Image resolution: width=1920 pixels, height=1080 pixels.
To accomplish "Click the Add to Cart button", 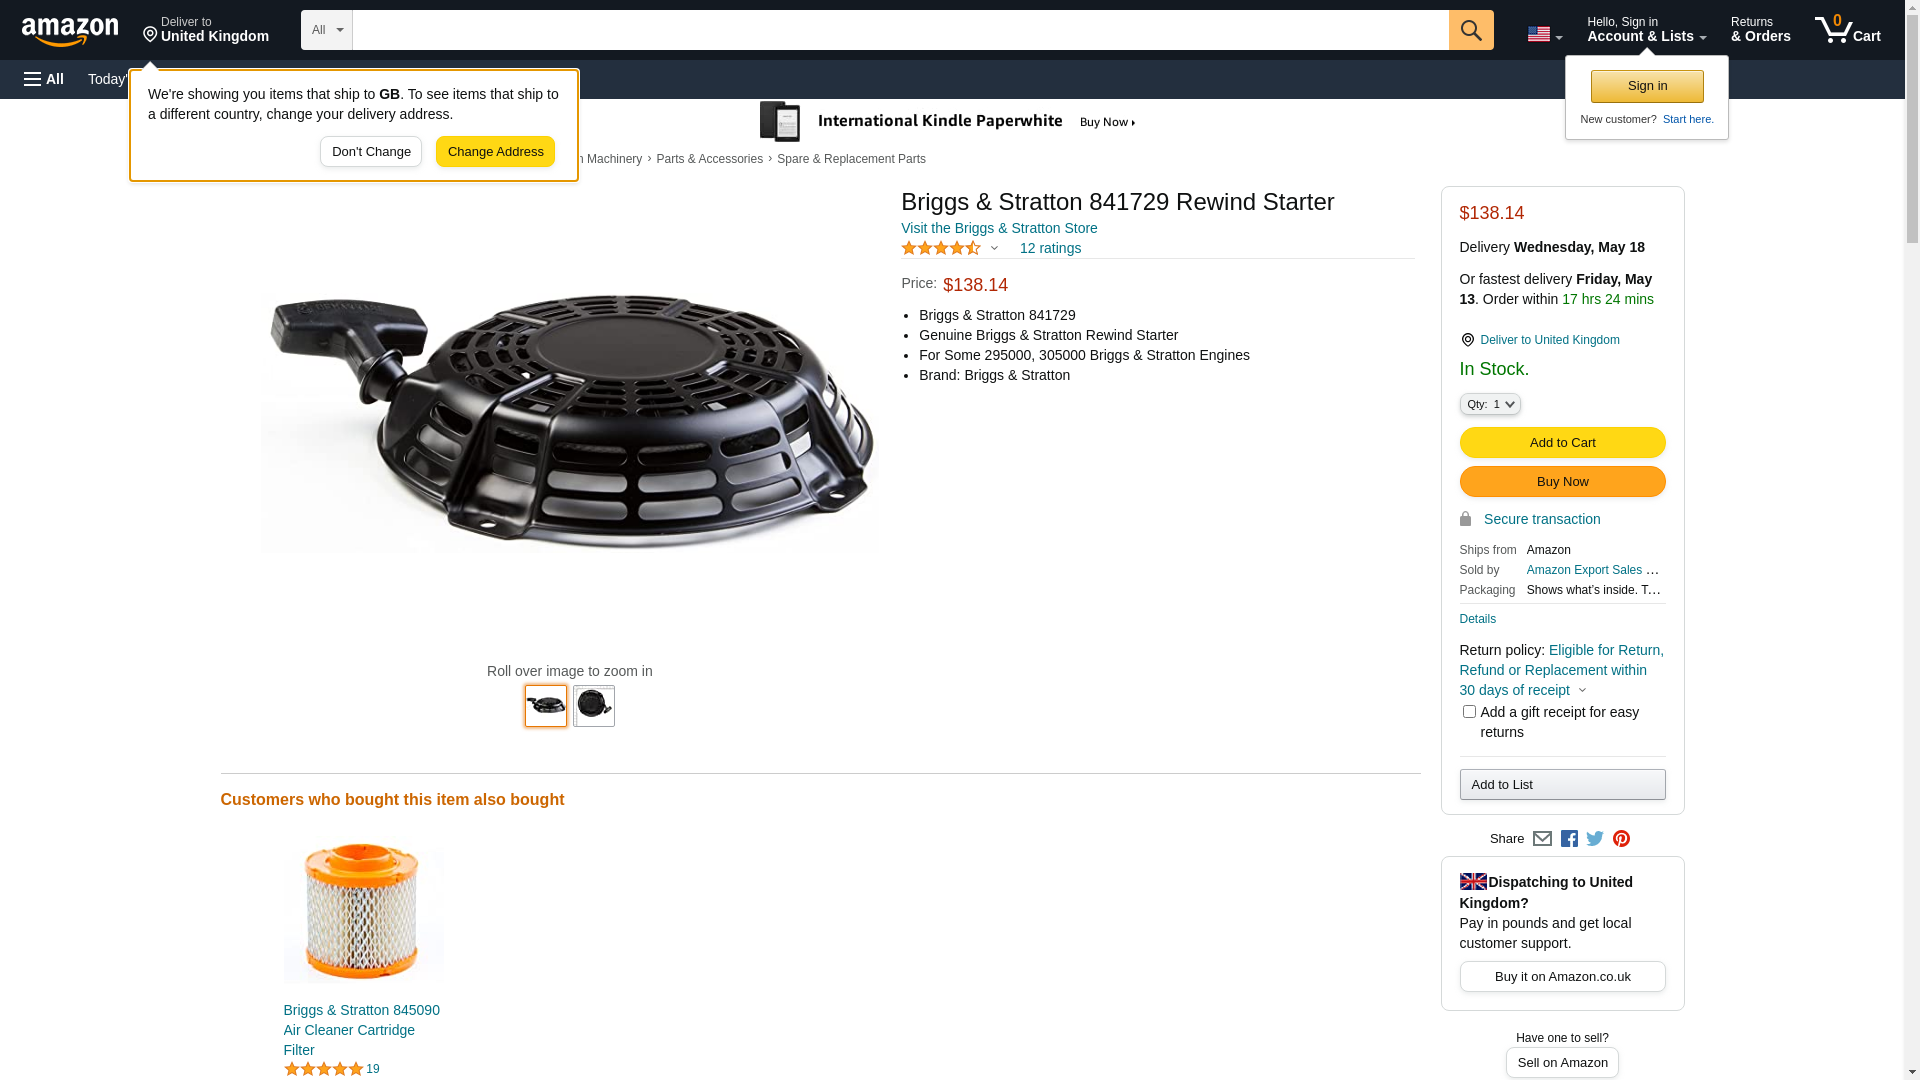I will 1562,443.
